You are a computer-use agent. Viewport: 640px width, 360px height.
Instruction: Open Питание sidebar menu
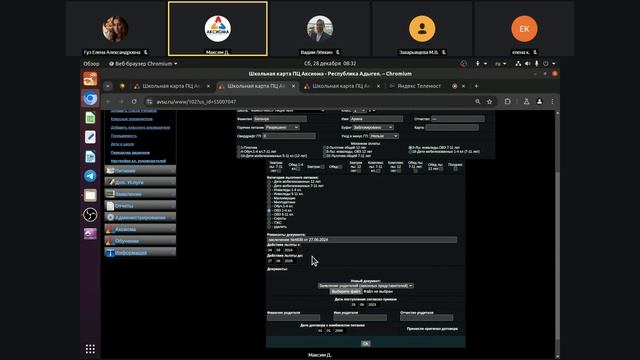[140, 171]
